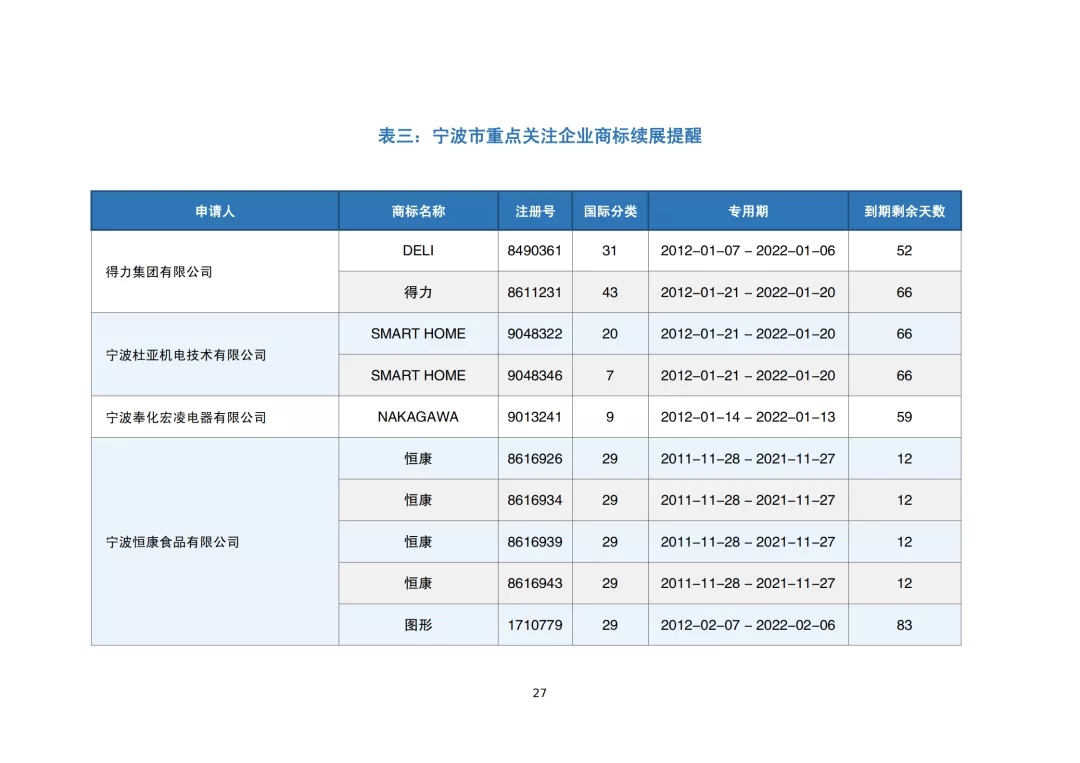This screenshot has height=763, width=1080.
Task: Click remaining days 52 in DELI row
Action: (904, 251)
